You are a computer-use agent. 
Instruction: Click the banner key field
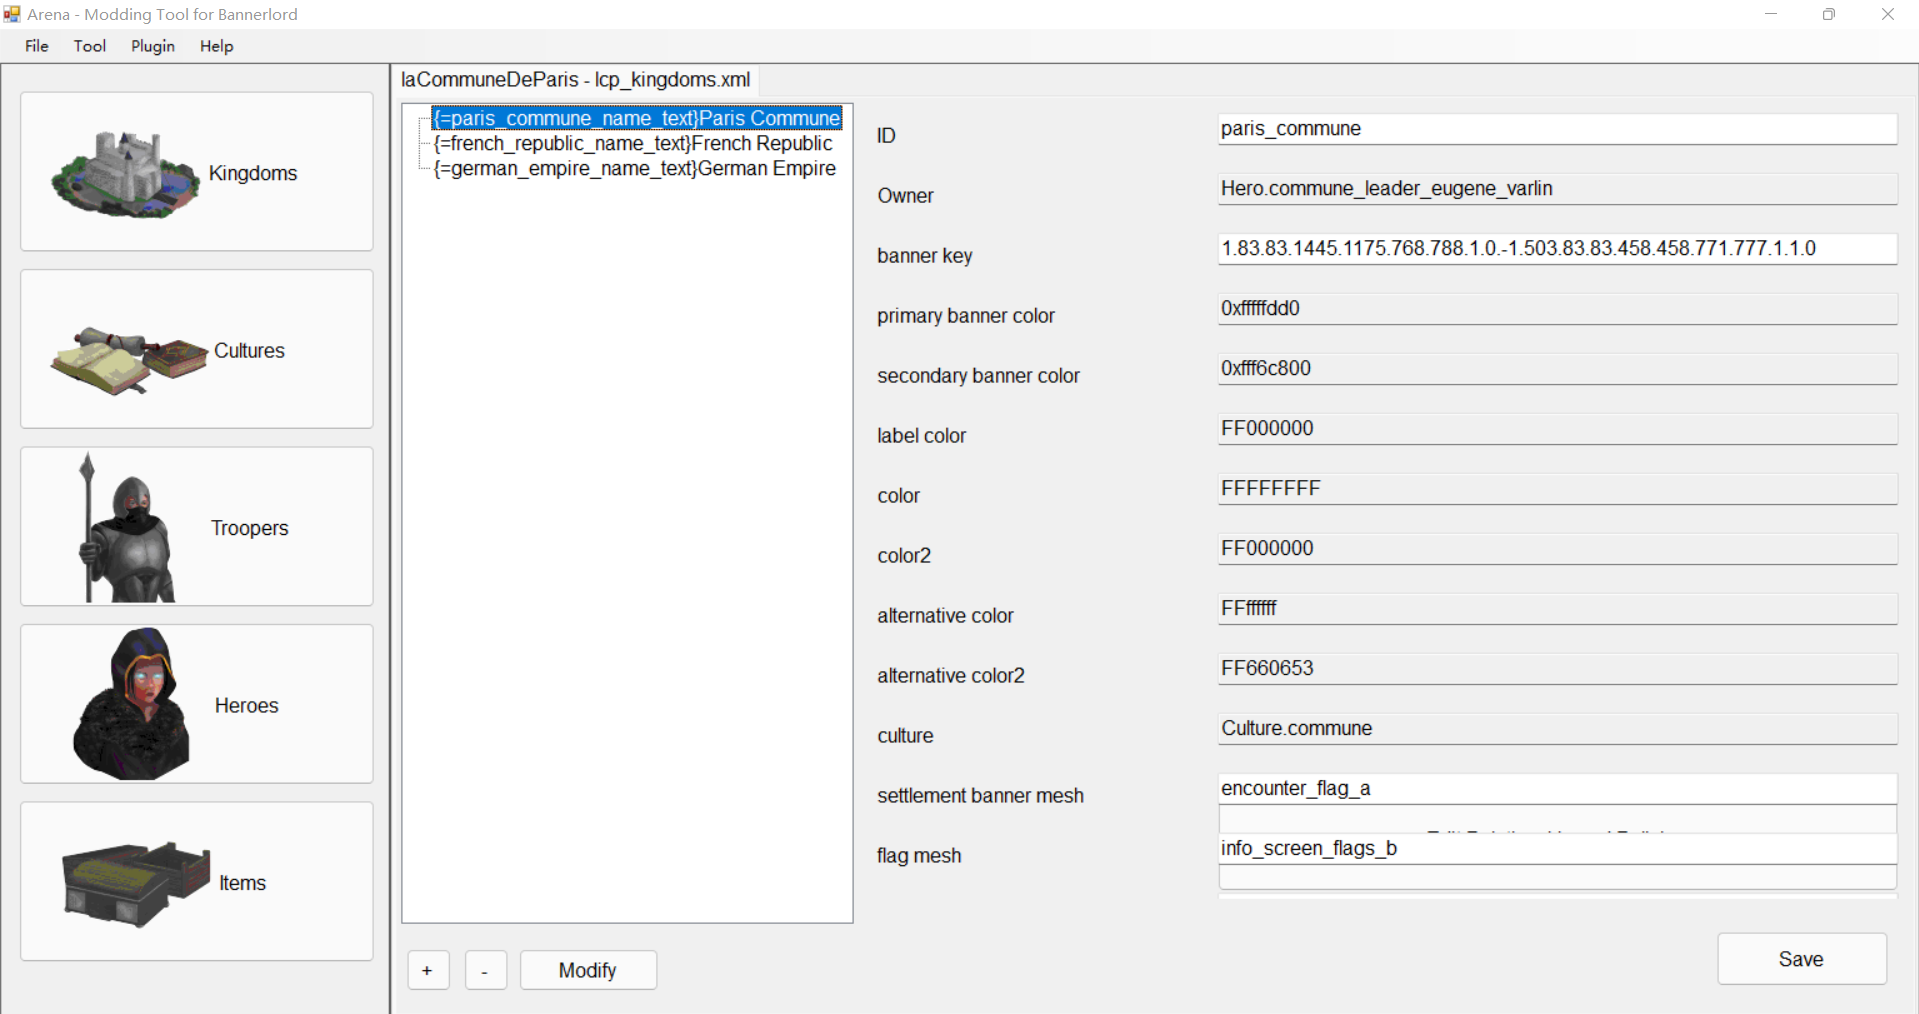click(x=1557, y=249)
